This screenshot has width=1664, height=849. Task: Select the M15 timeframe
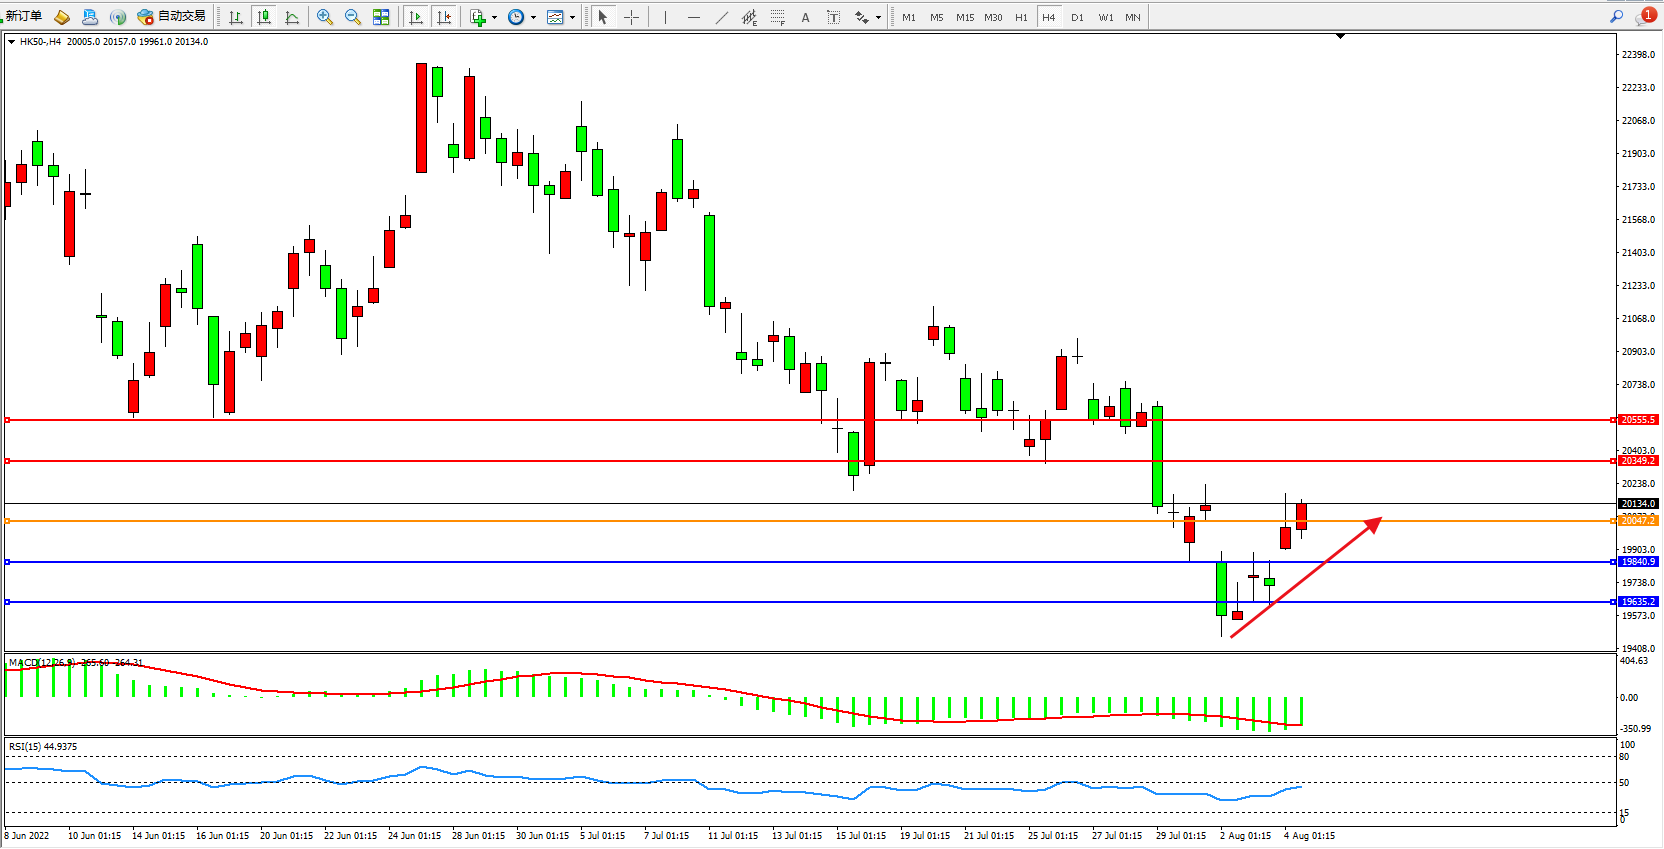point(964,17)
